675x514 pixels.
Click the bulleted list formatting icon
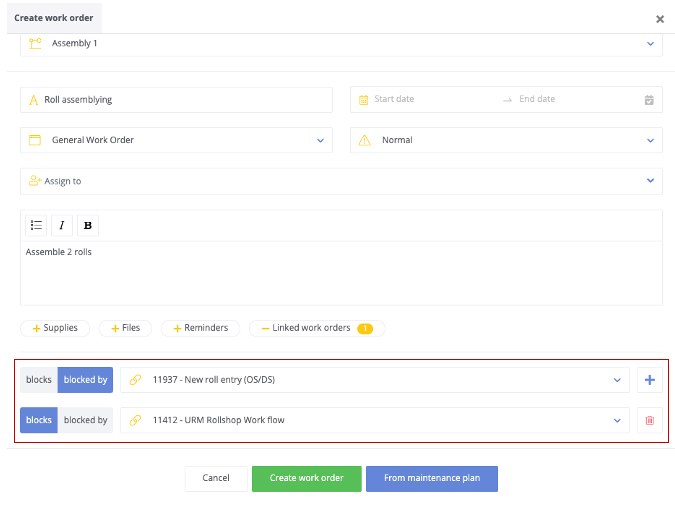pos(36,225)
